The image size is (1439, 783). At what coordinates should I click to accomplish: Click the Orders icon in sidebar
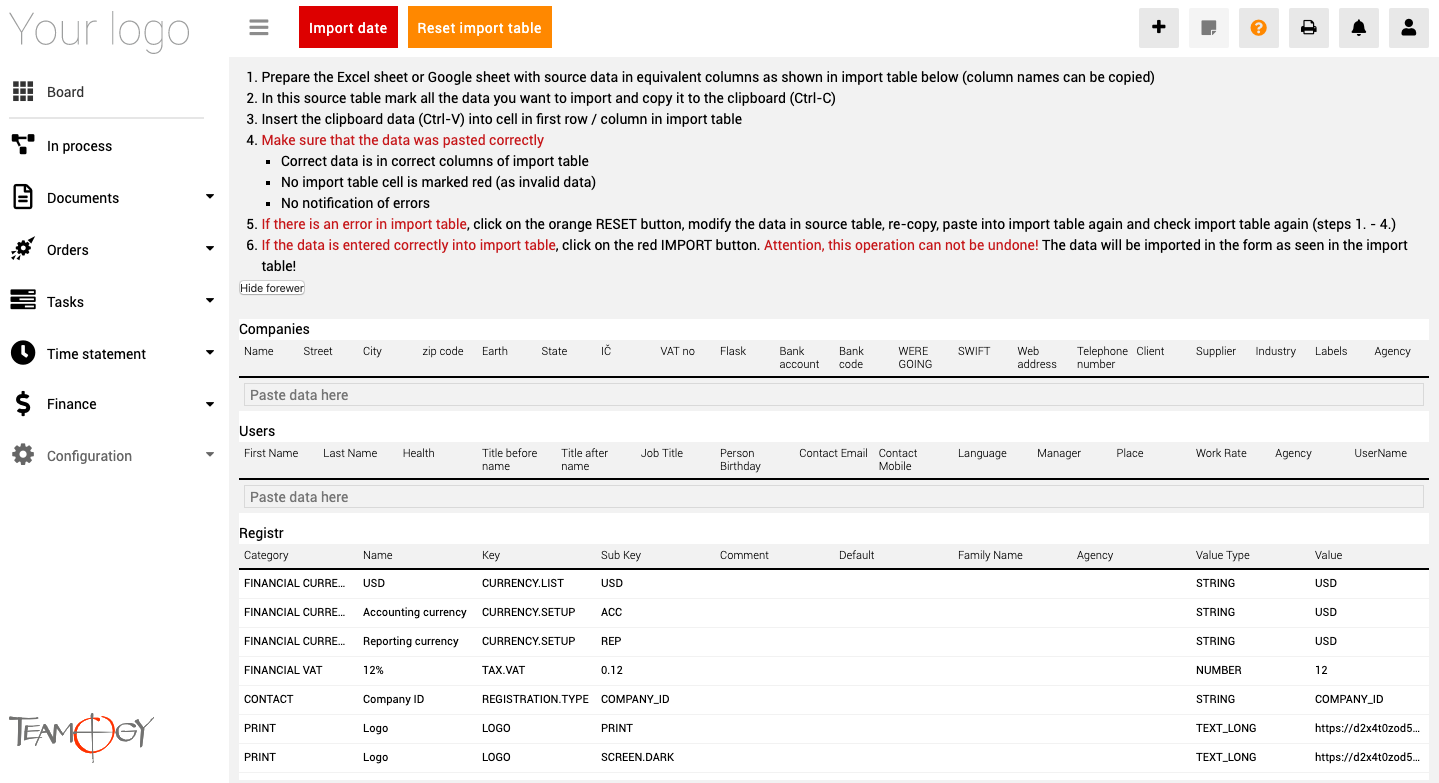(x=23, y=249)
